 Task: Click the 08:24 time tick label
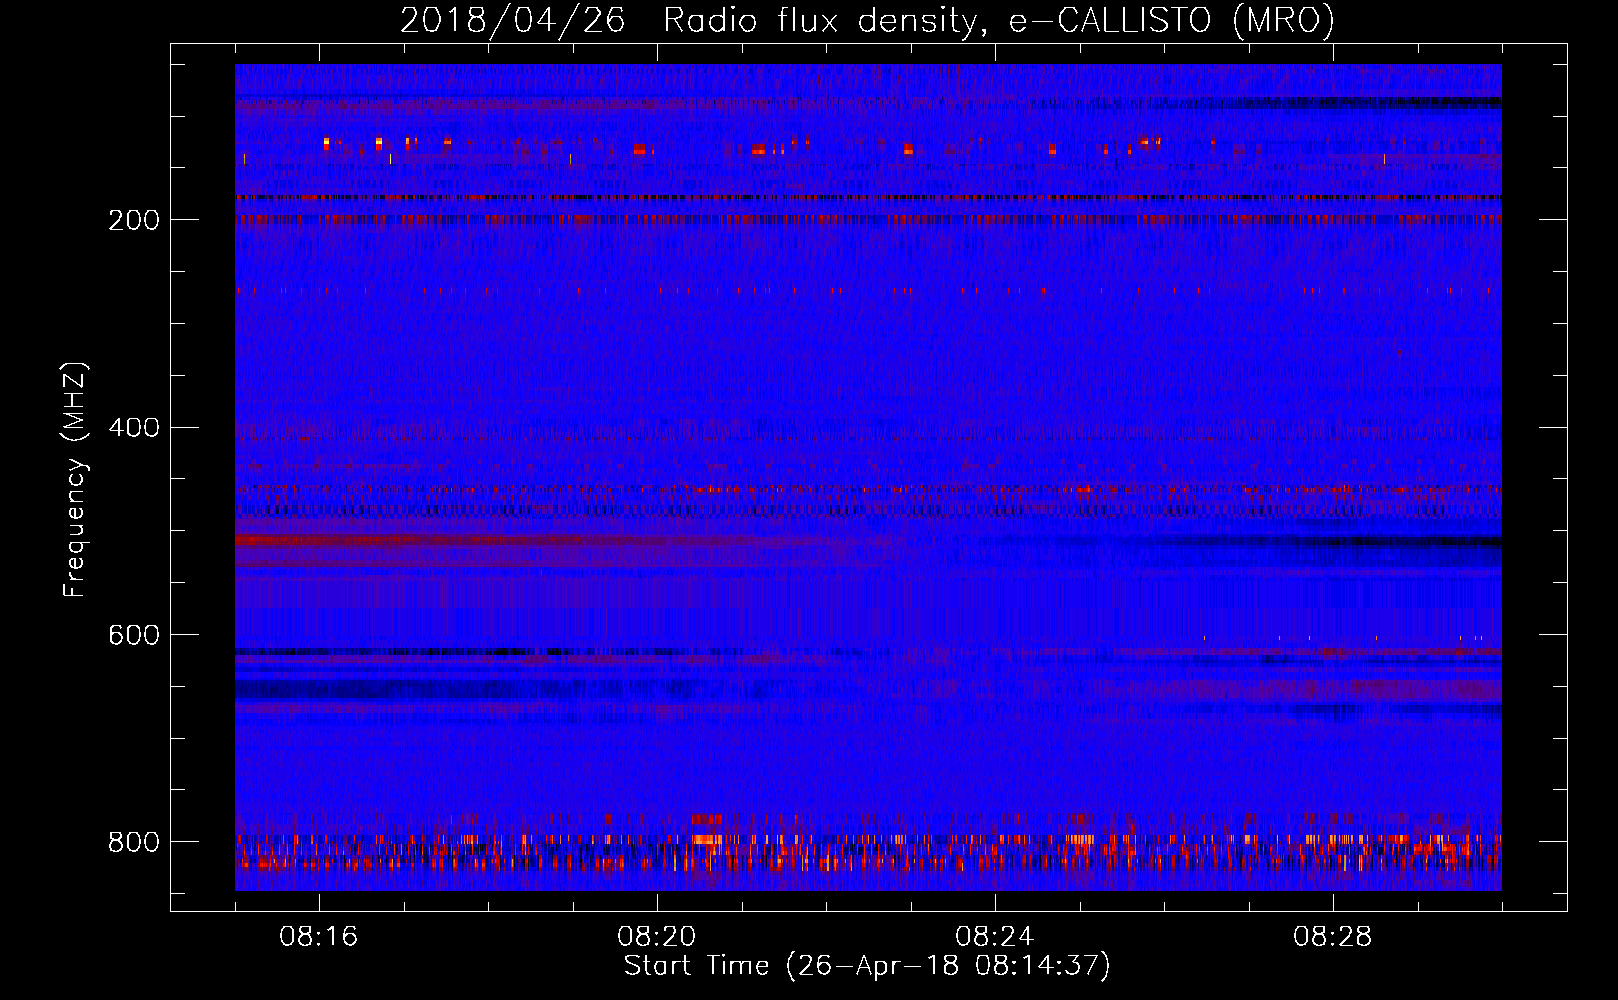tap(995, 937)
